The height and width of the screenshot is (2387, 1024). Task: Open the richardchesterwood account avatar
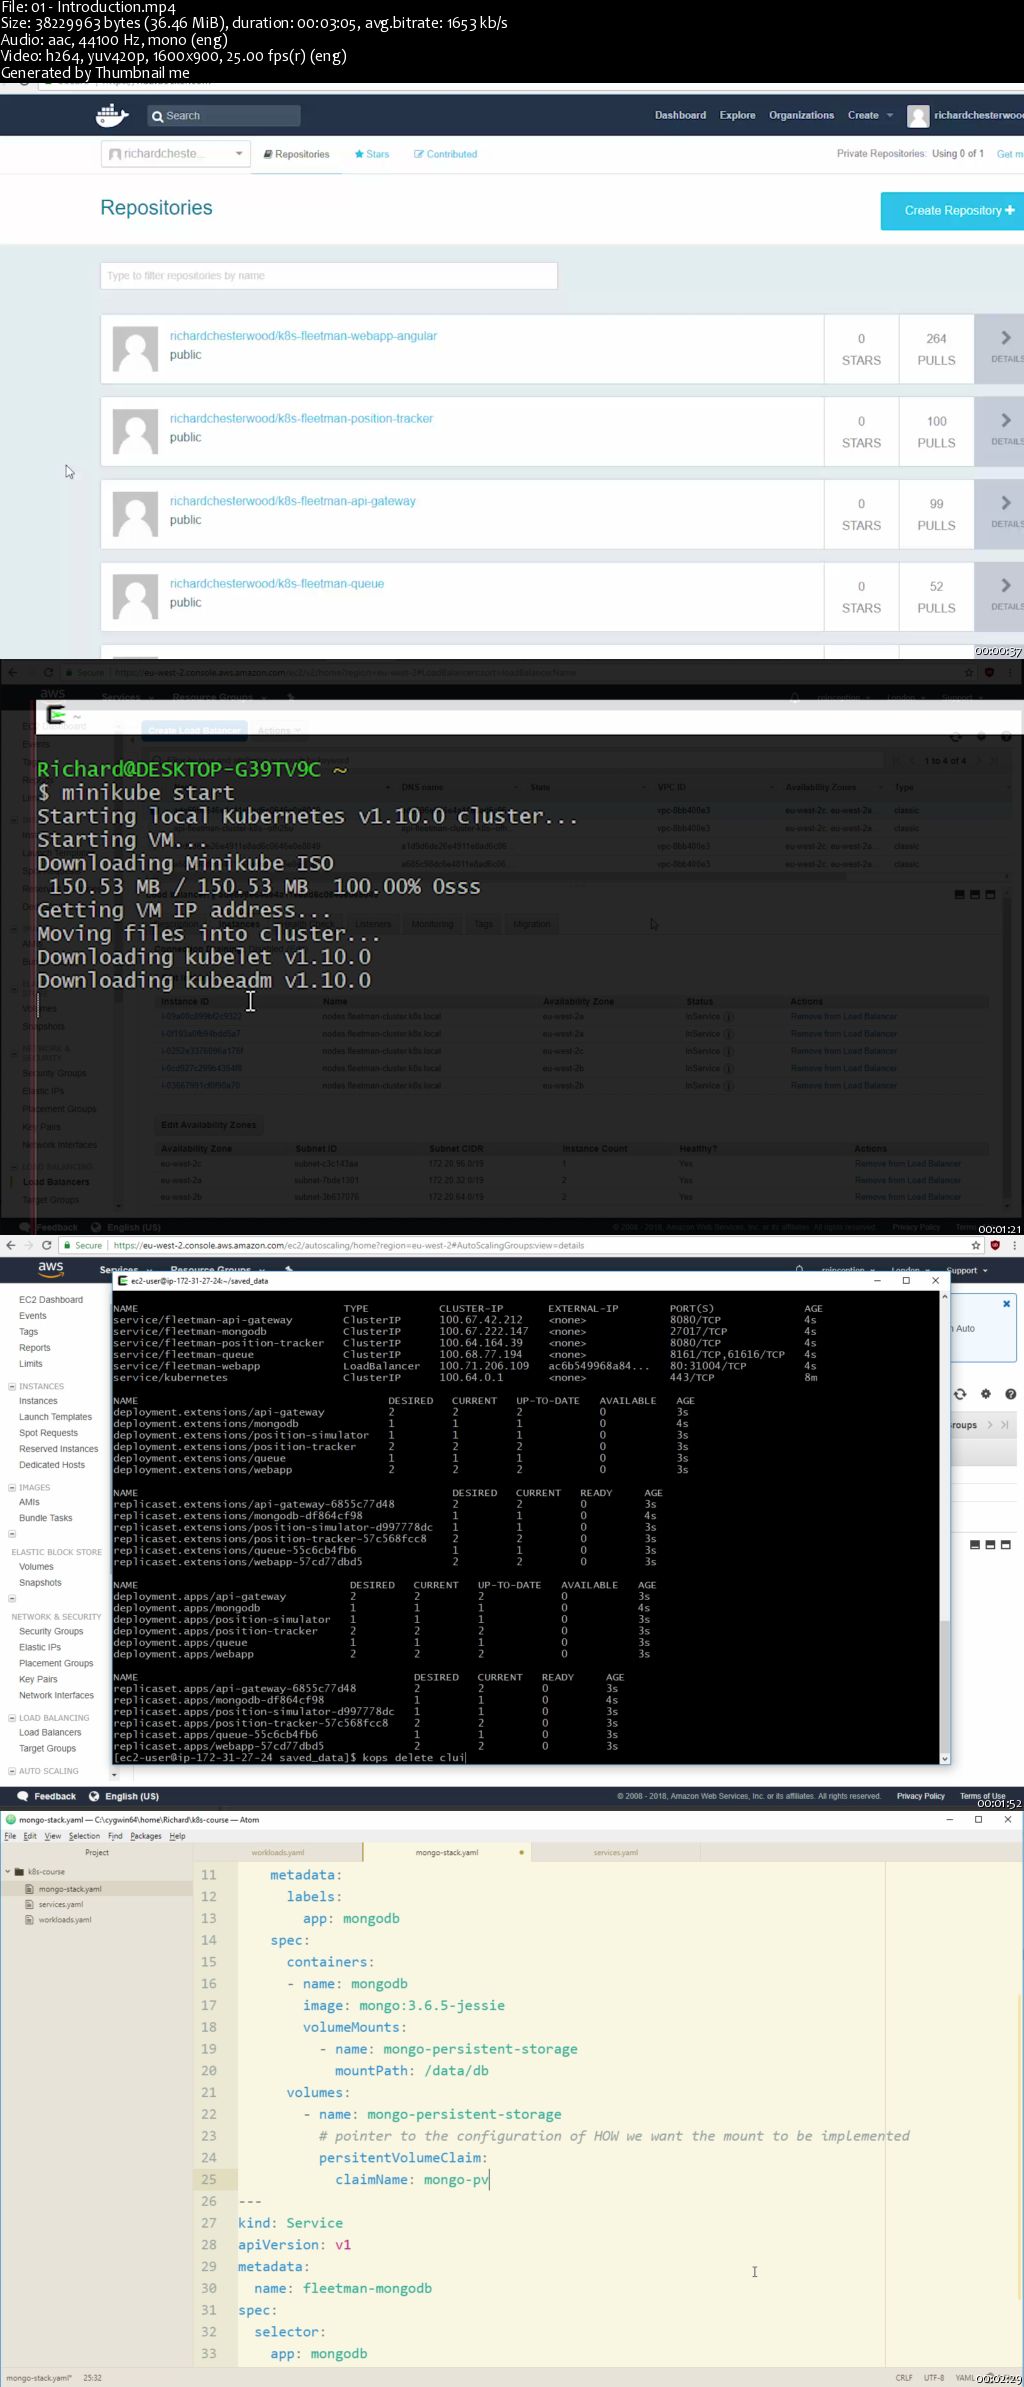(x=918, y=116)
